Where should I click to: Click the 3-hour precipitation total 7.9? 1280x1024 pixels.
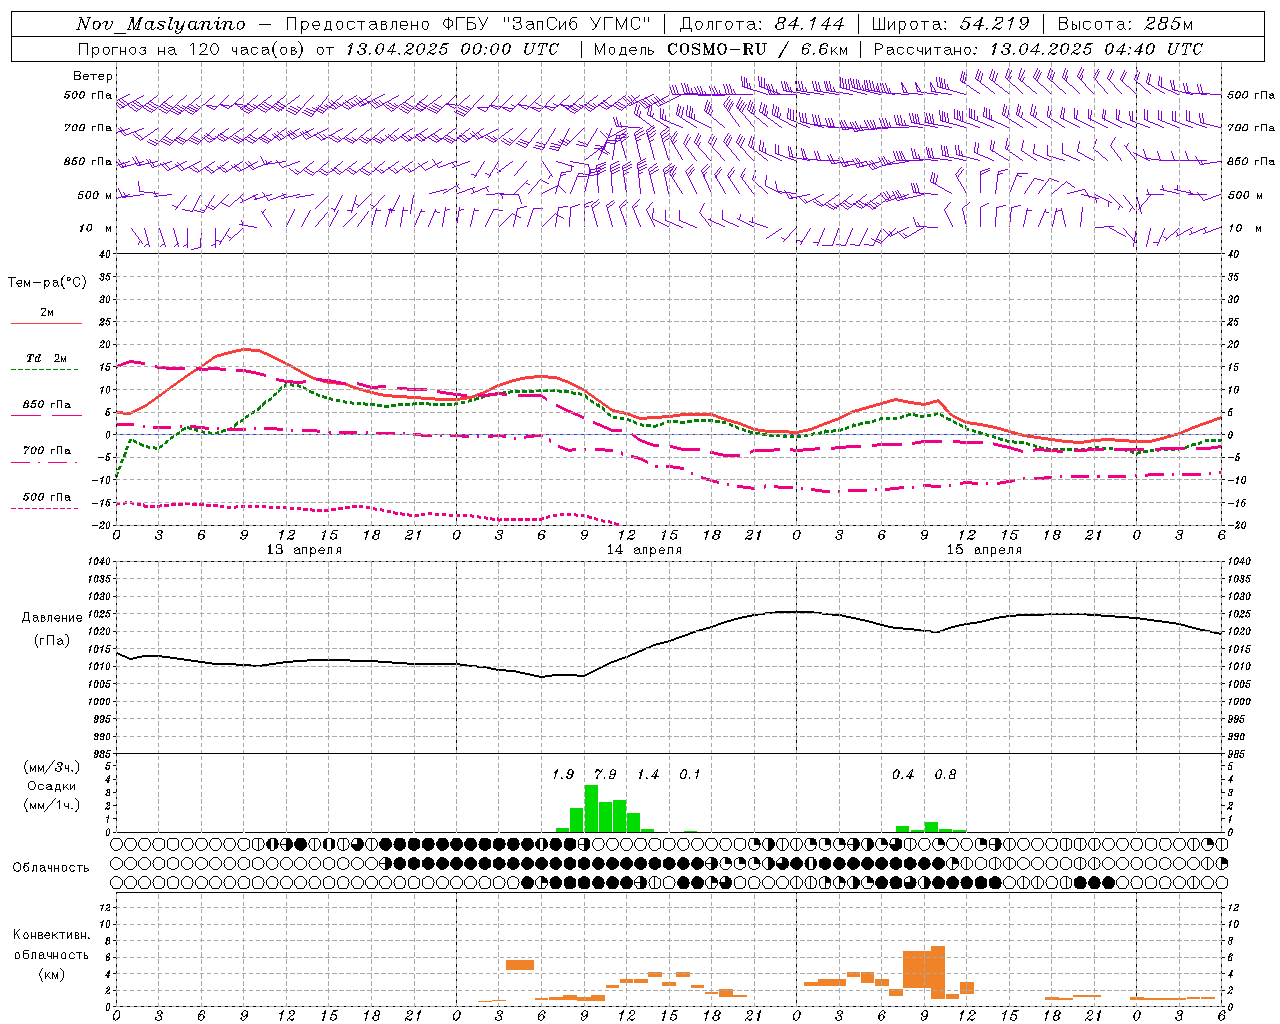pyautogui.click(x=605, y=775)
